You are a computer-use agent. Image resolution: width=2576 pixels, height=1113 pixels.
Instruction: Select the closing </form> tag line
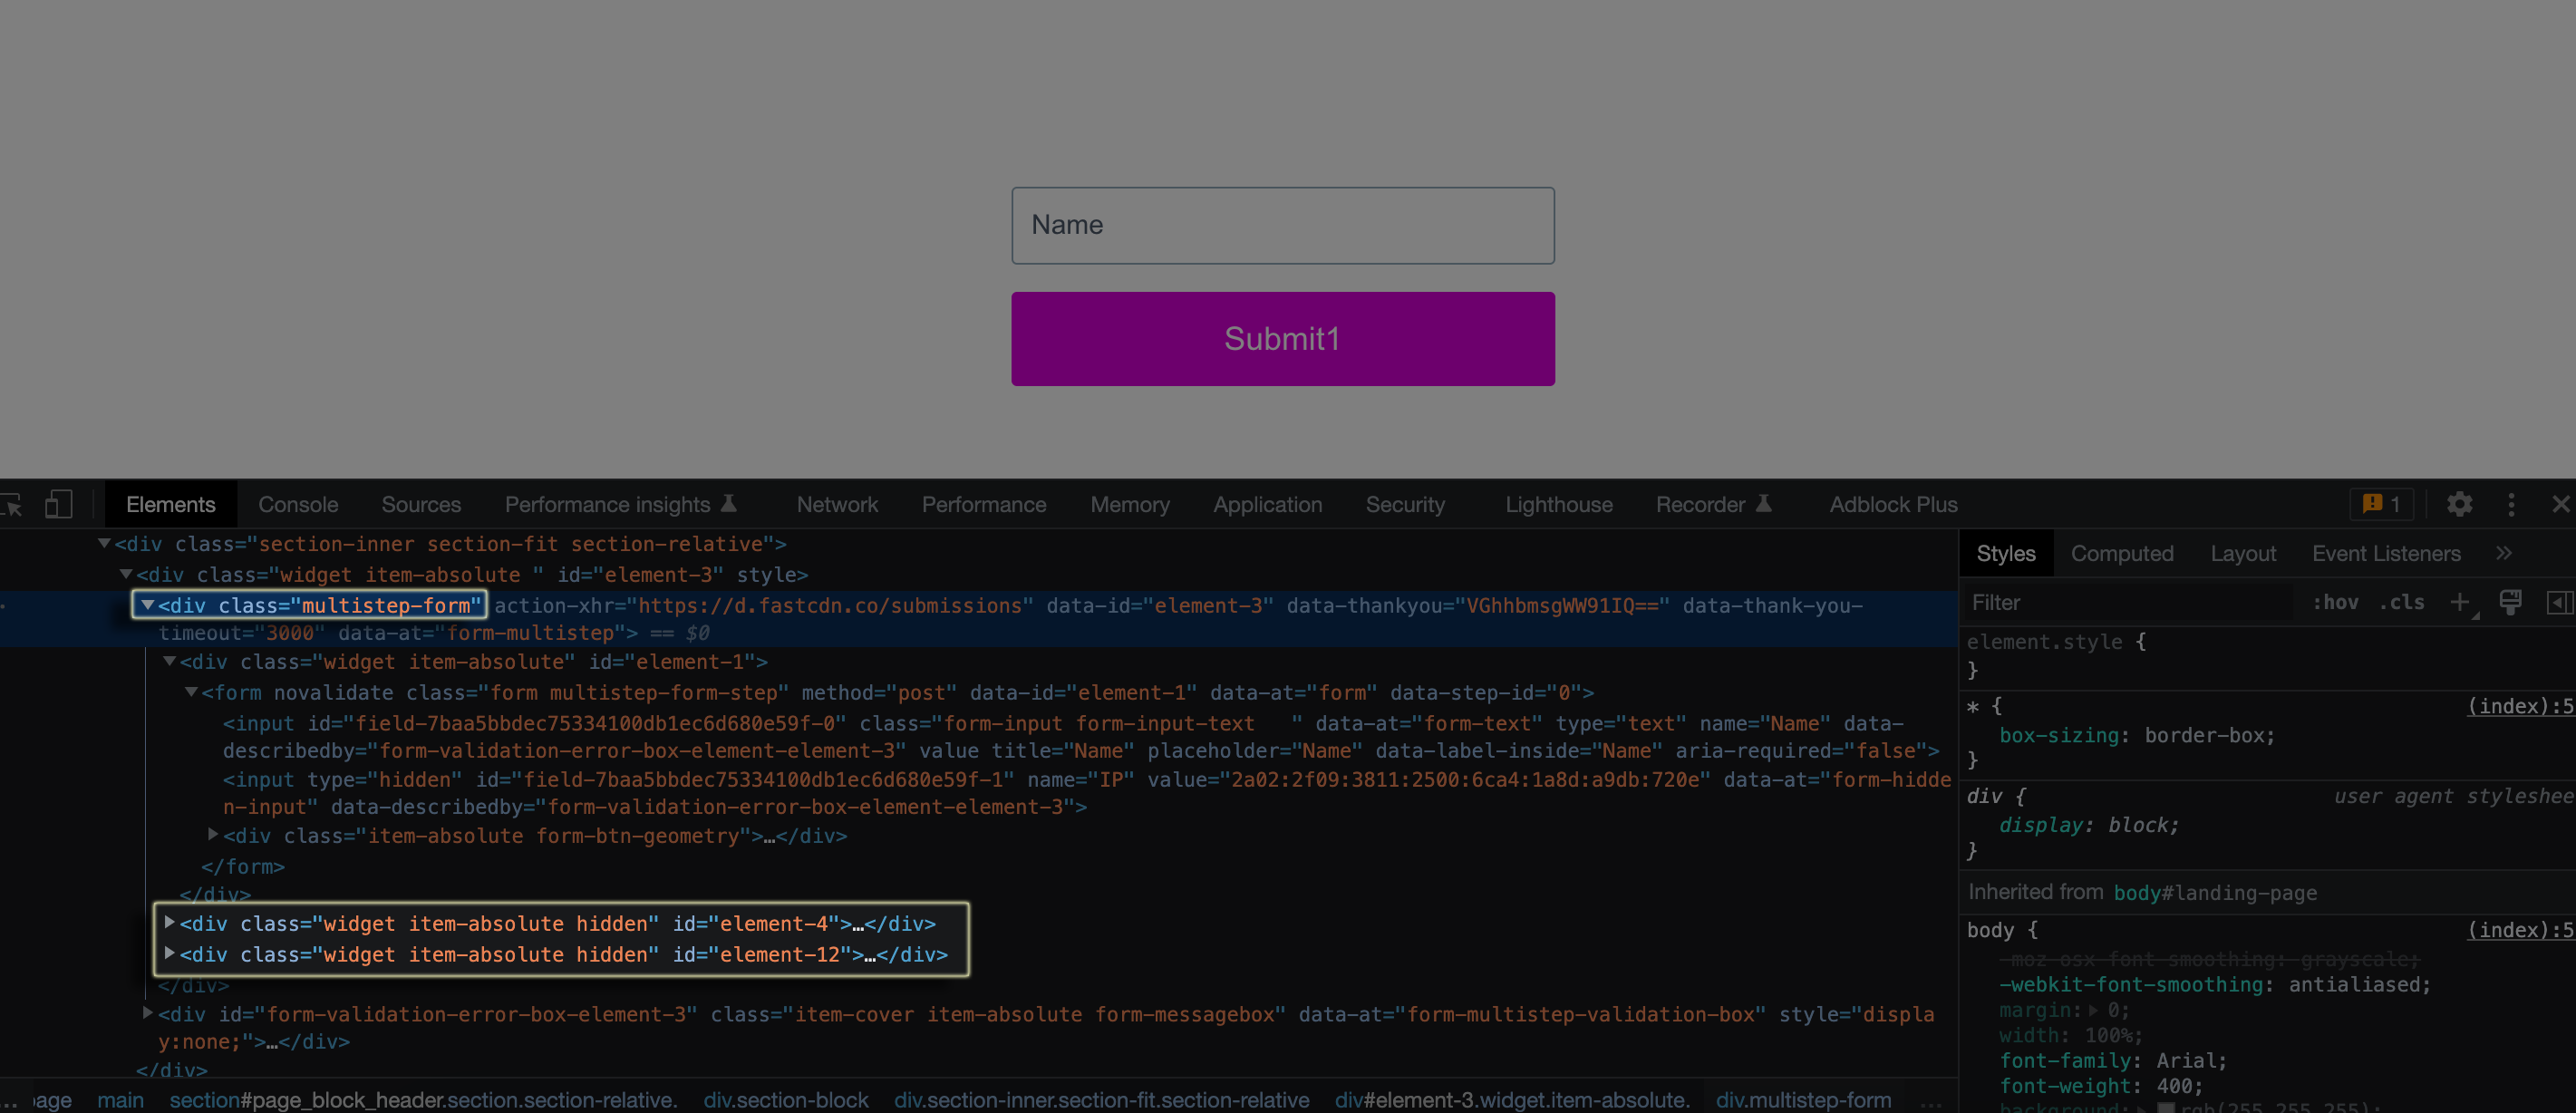(x=243, y=867)
